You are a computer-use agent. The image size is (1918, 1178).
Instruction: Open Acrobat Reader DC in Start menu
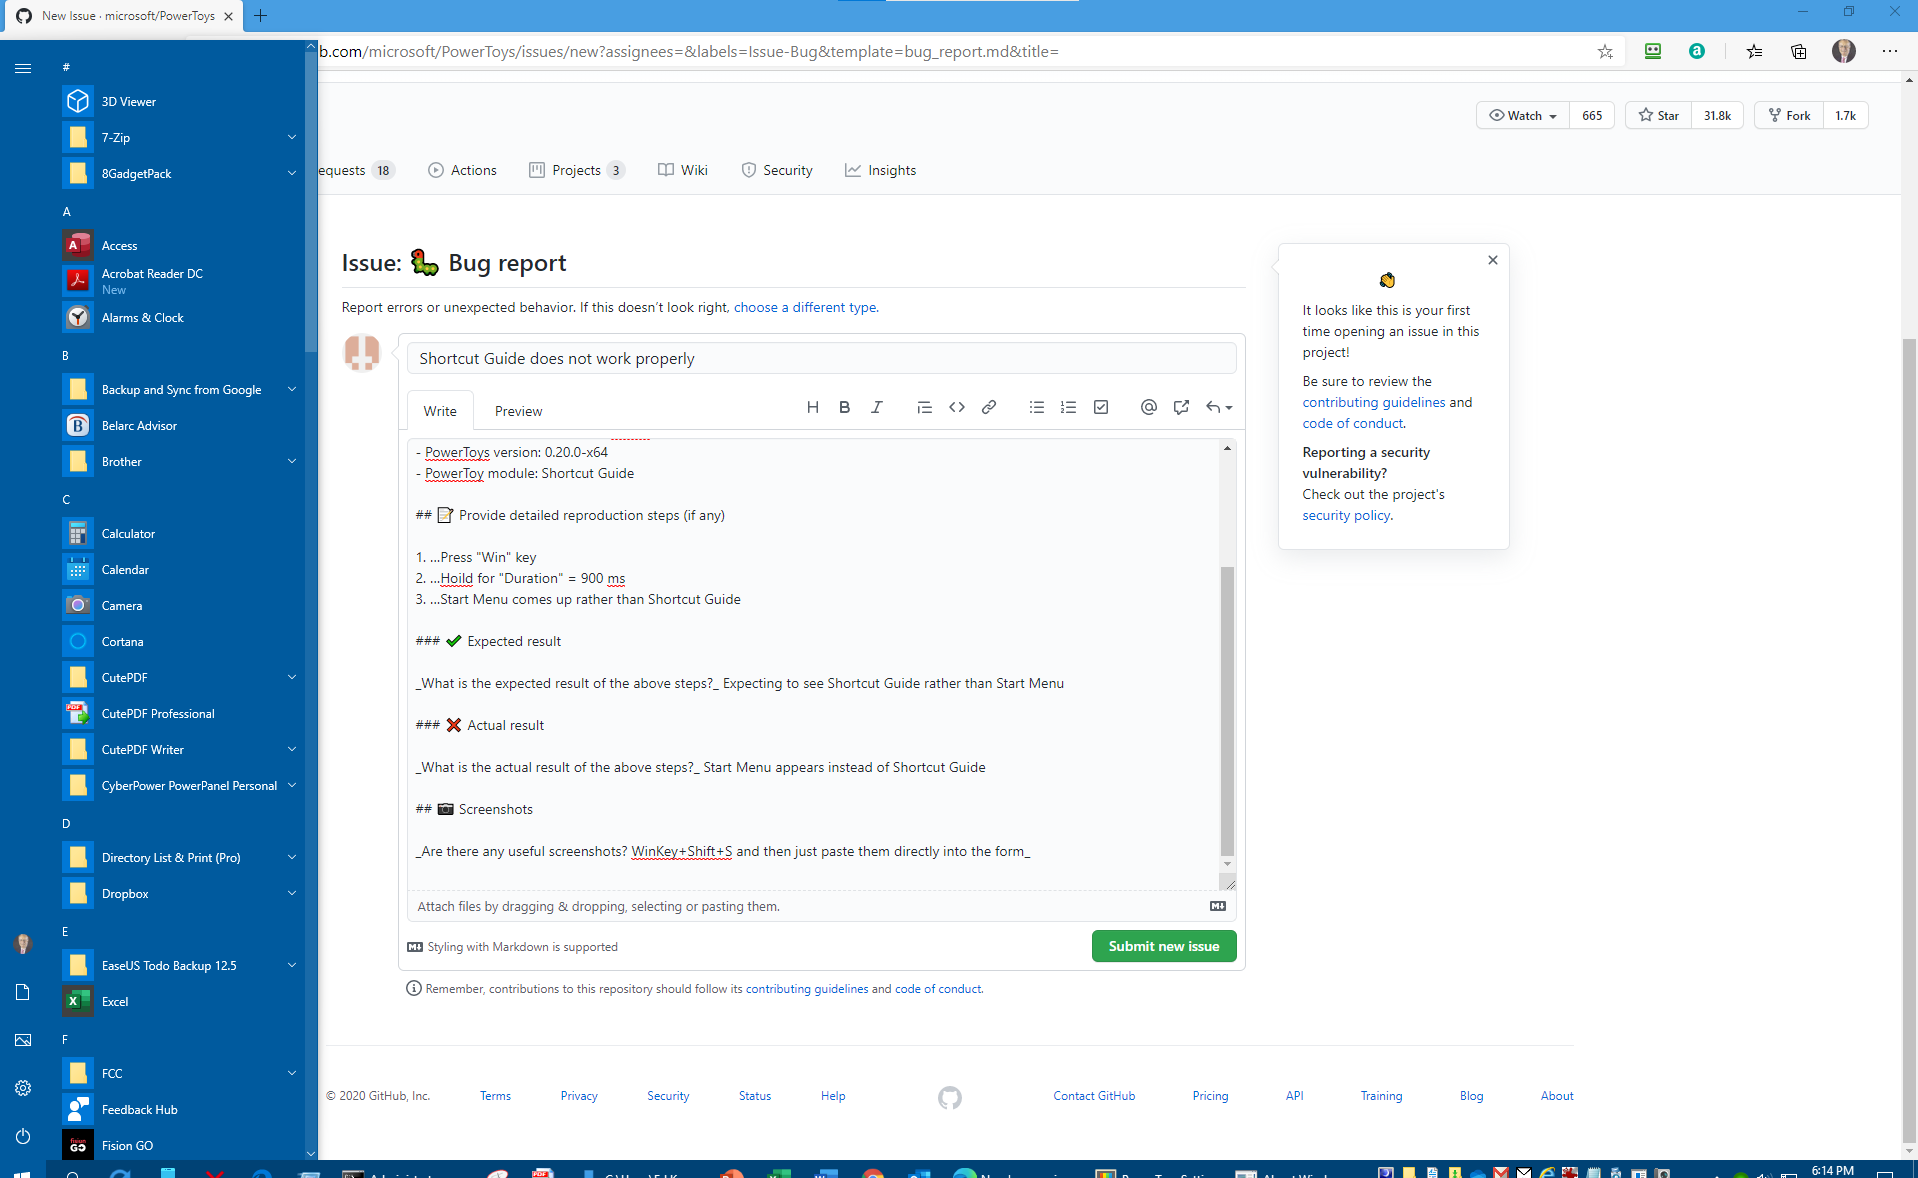[180, 281]
